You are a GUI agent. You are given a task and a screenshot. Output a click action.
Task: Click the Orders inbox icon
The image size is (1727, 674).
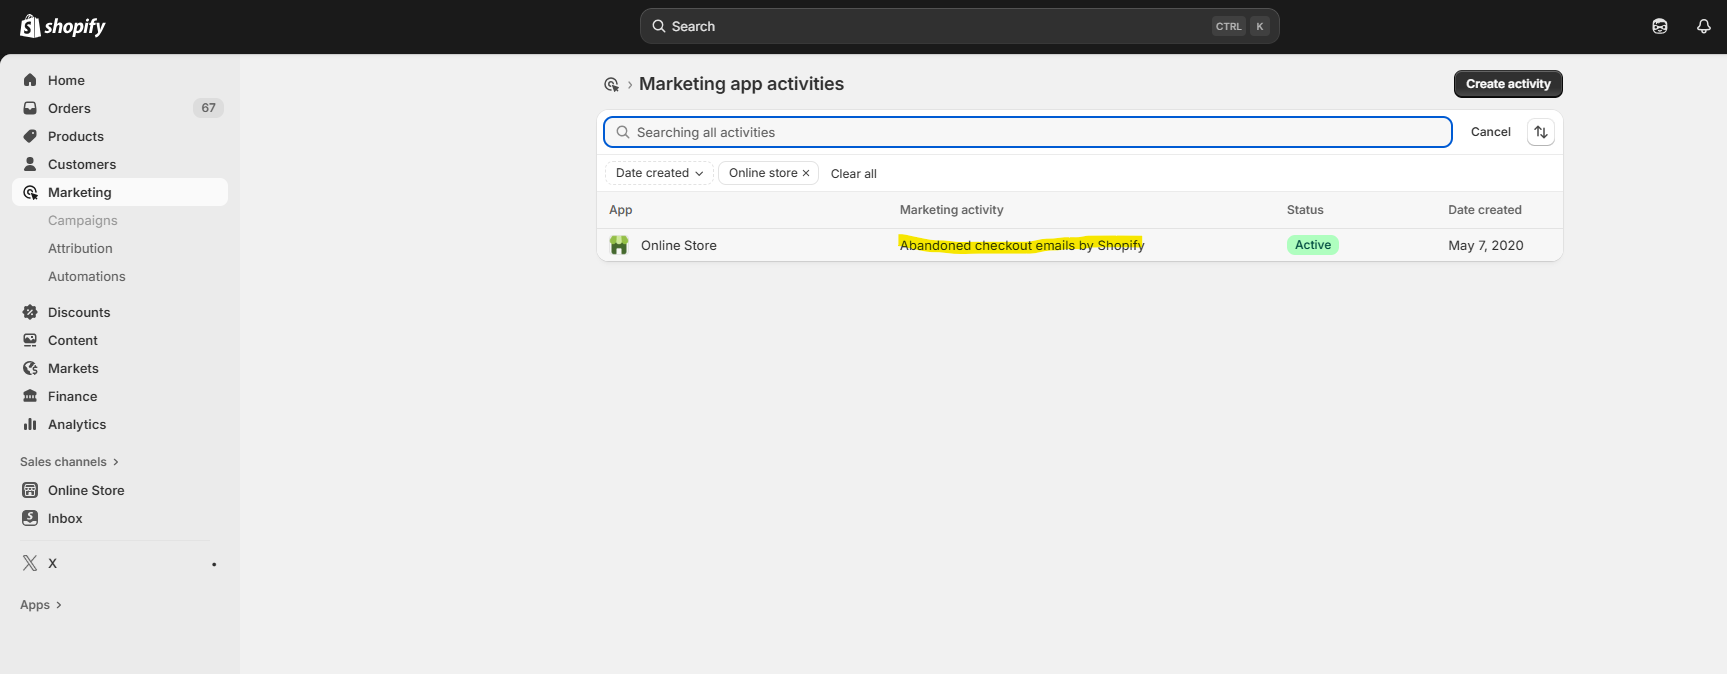30,108
